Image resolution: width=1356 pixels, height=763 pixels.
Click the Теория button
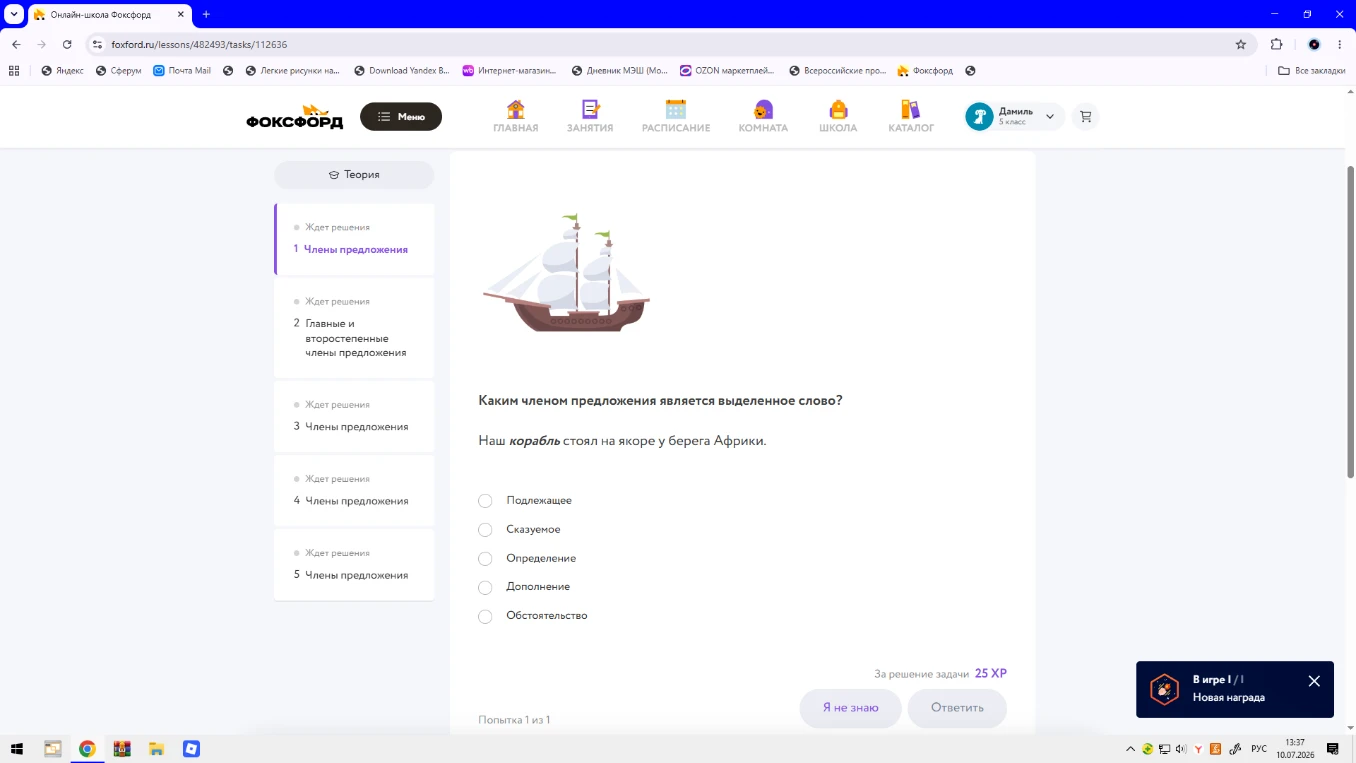pyautogui.click(x=354, y=175)
